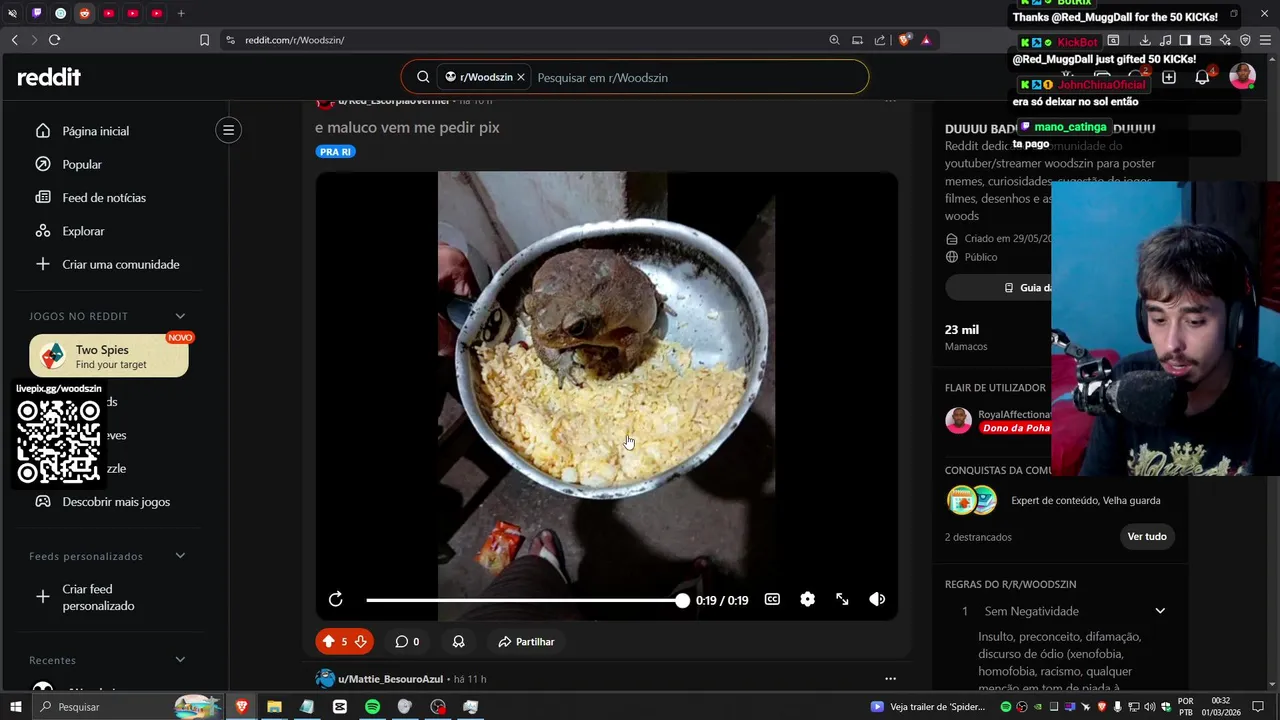Open the Two Spies game card
The width and height of the screenshot is (1280, 720).
tap(109, 356)
